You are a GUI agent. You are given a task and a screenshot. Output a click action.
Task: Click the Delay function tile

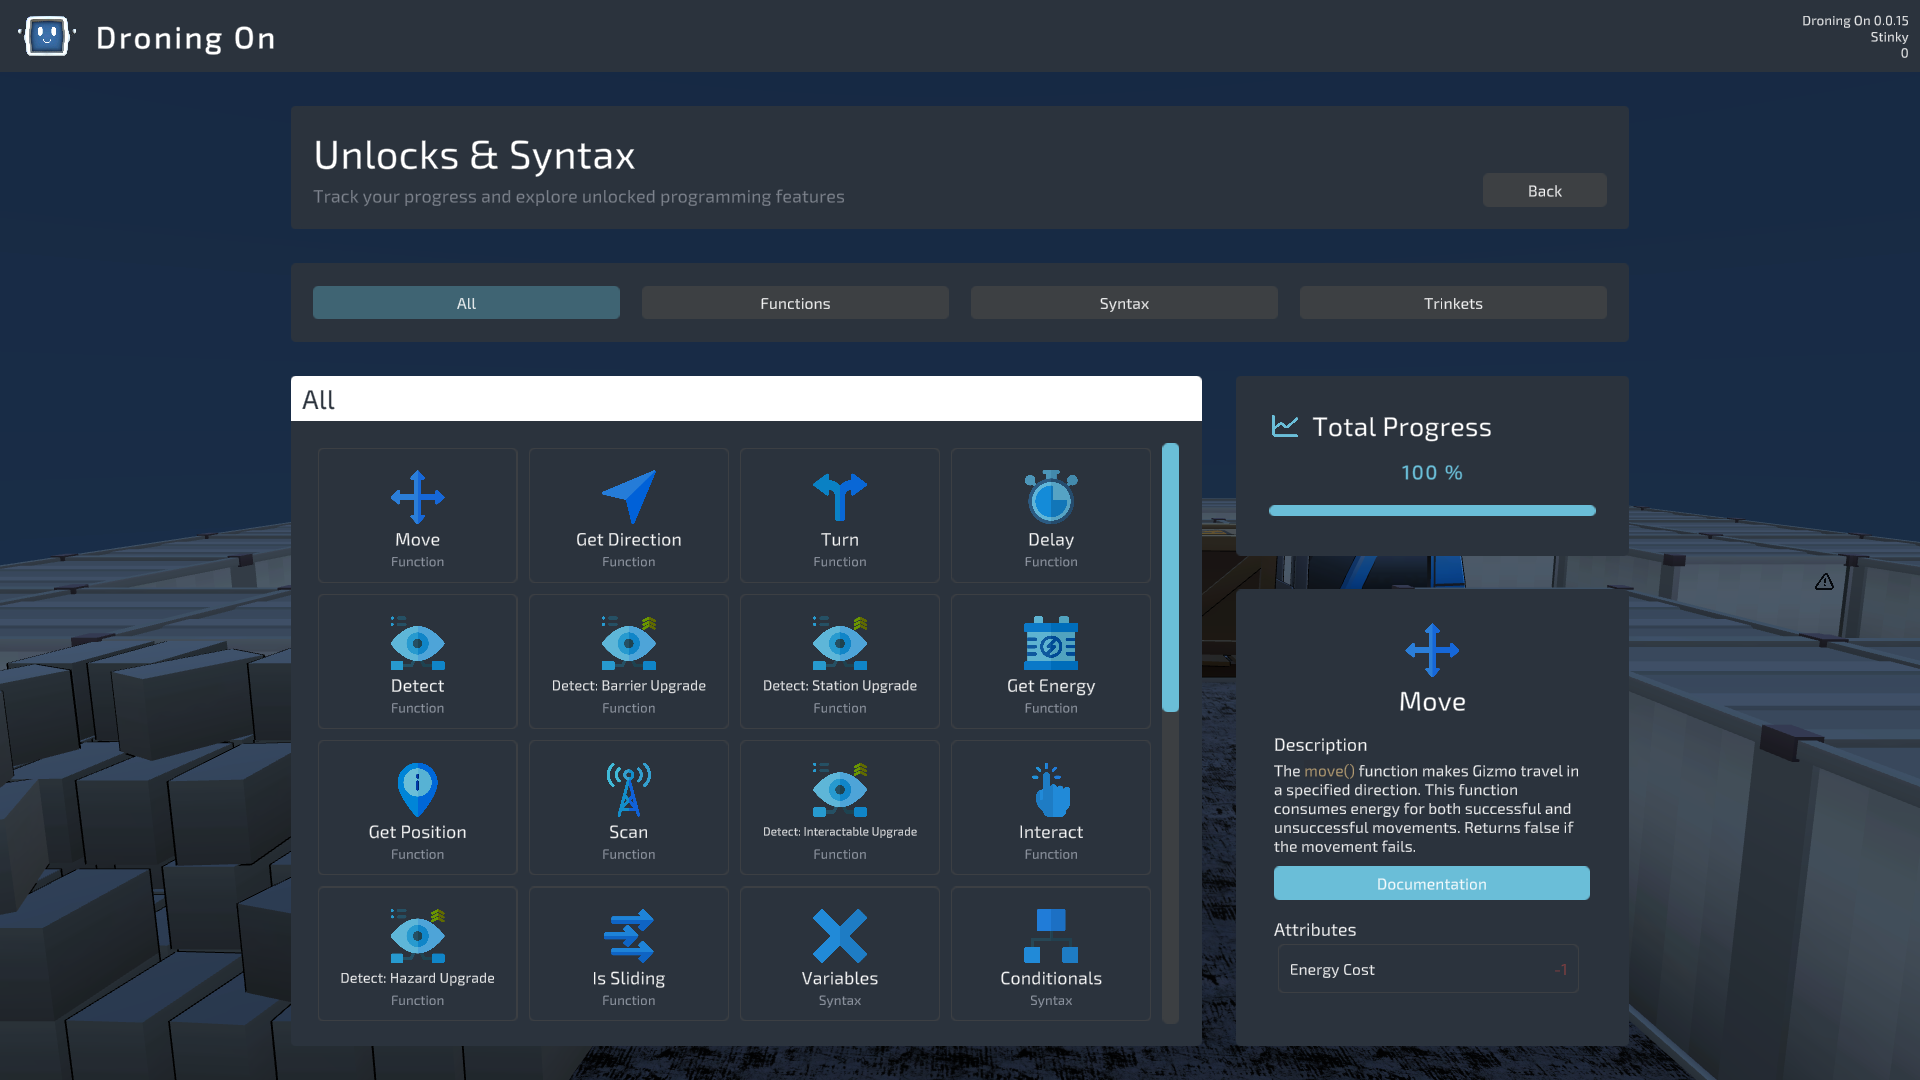coord(1050,514)
